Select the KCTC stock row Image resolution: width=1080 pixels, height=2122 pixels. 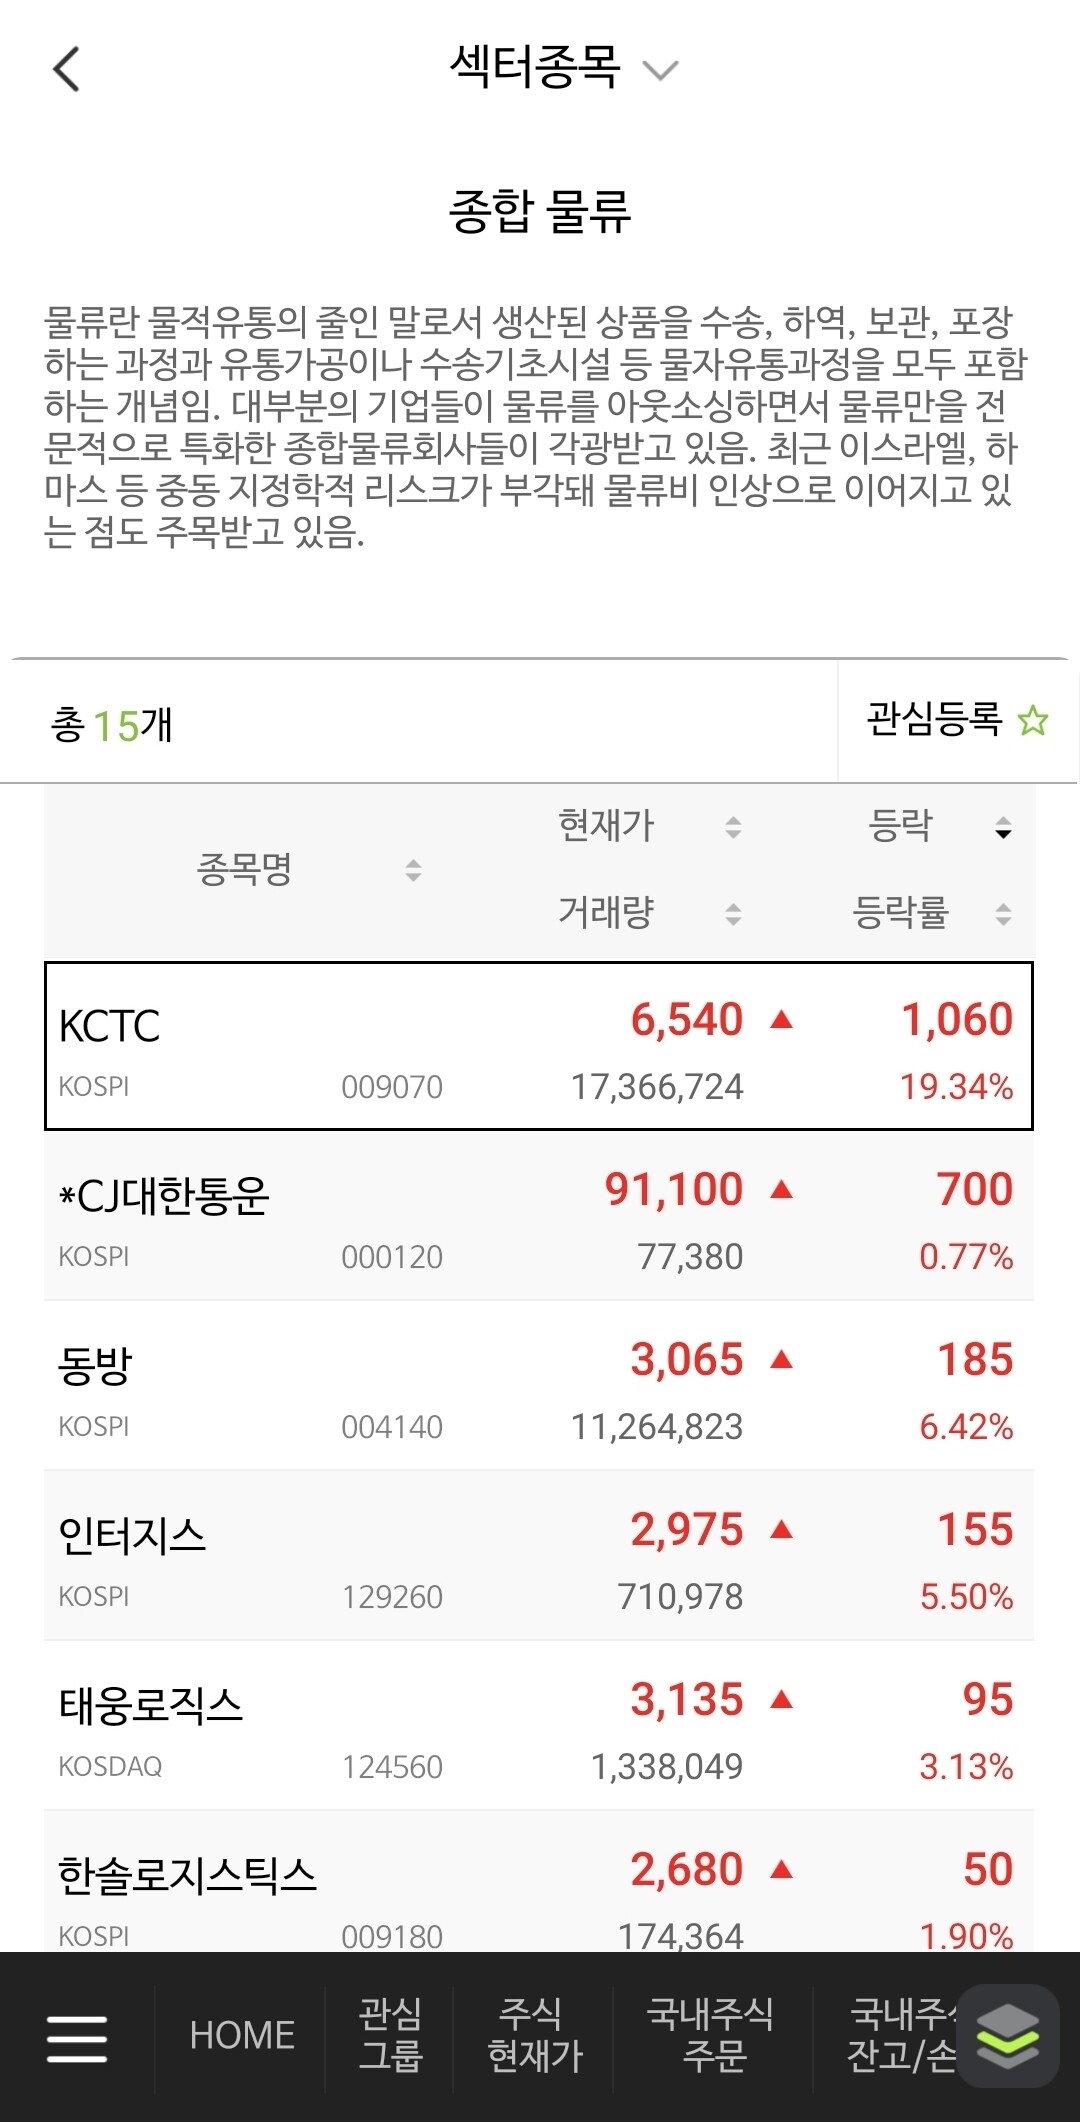pyautogui.click(x=538, y=1047)
